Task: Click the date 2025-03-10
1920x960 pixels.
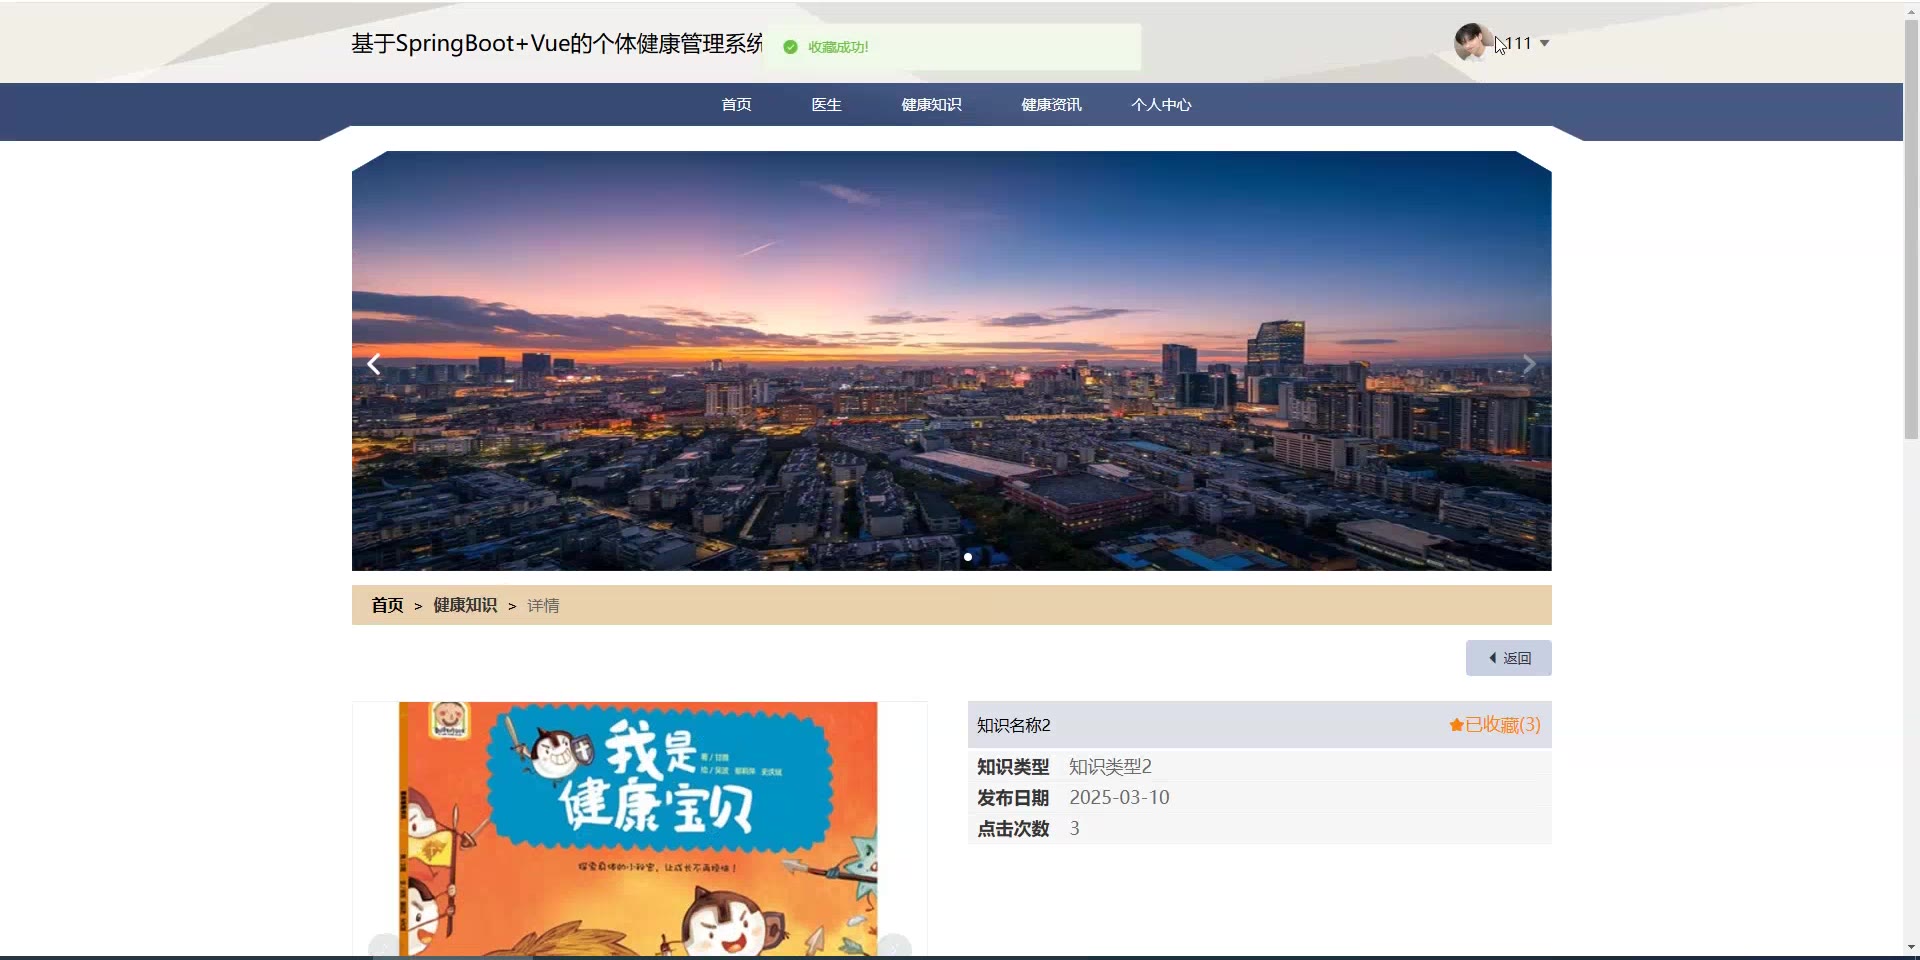Action: (x=1119, y=798)
